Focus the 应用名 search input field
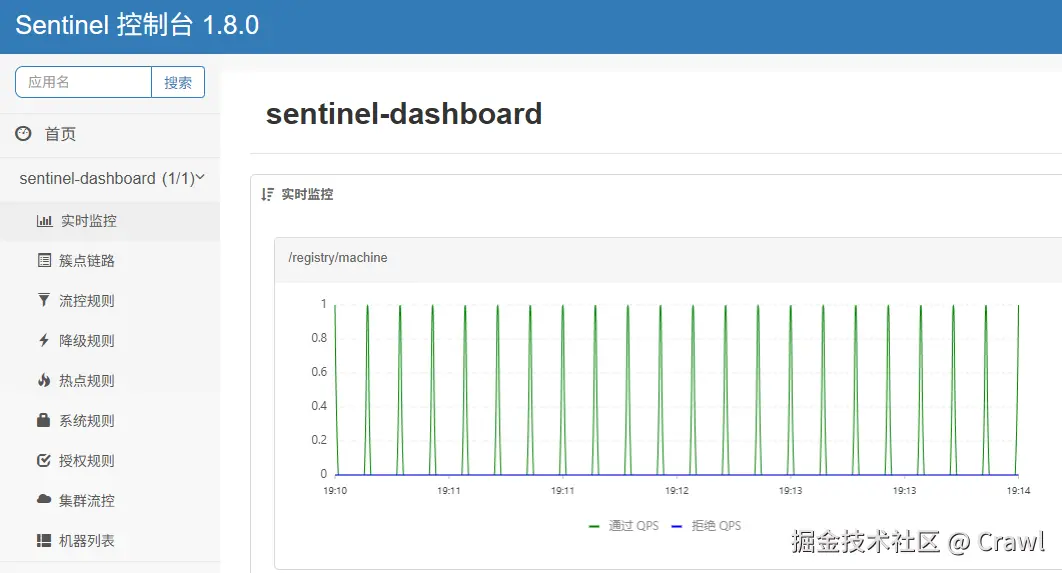This screenshot has height=573, width=1062. [83, 82]
